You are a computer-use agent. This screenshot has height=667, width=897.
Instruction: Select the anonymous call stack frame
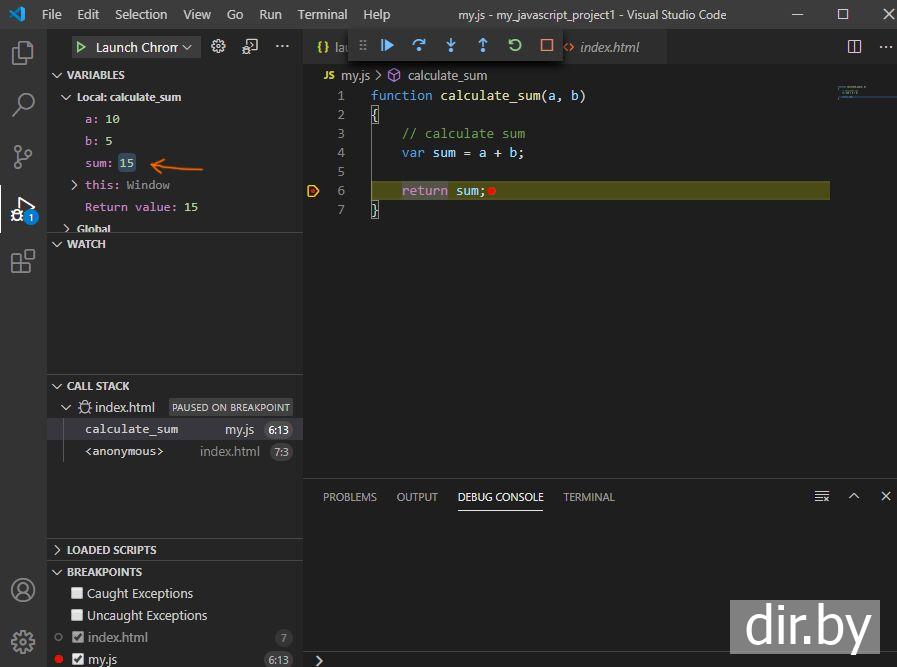(x=124, y=451)
